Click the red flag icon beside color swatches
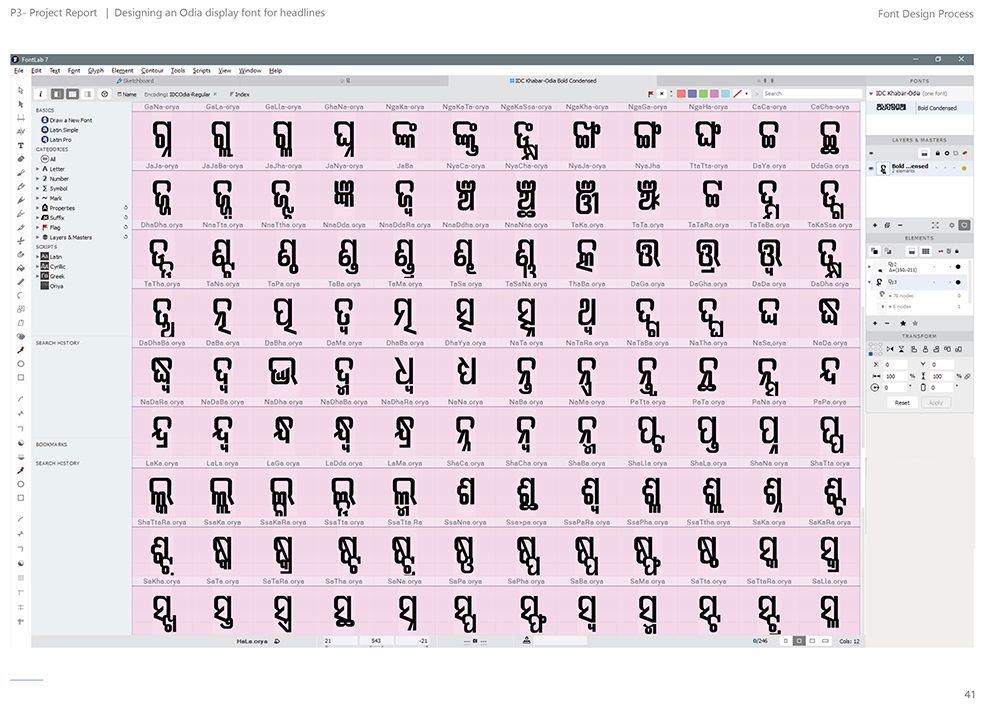The height and width of the screenshot is (707, 1000). point(651,94)
